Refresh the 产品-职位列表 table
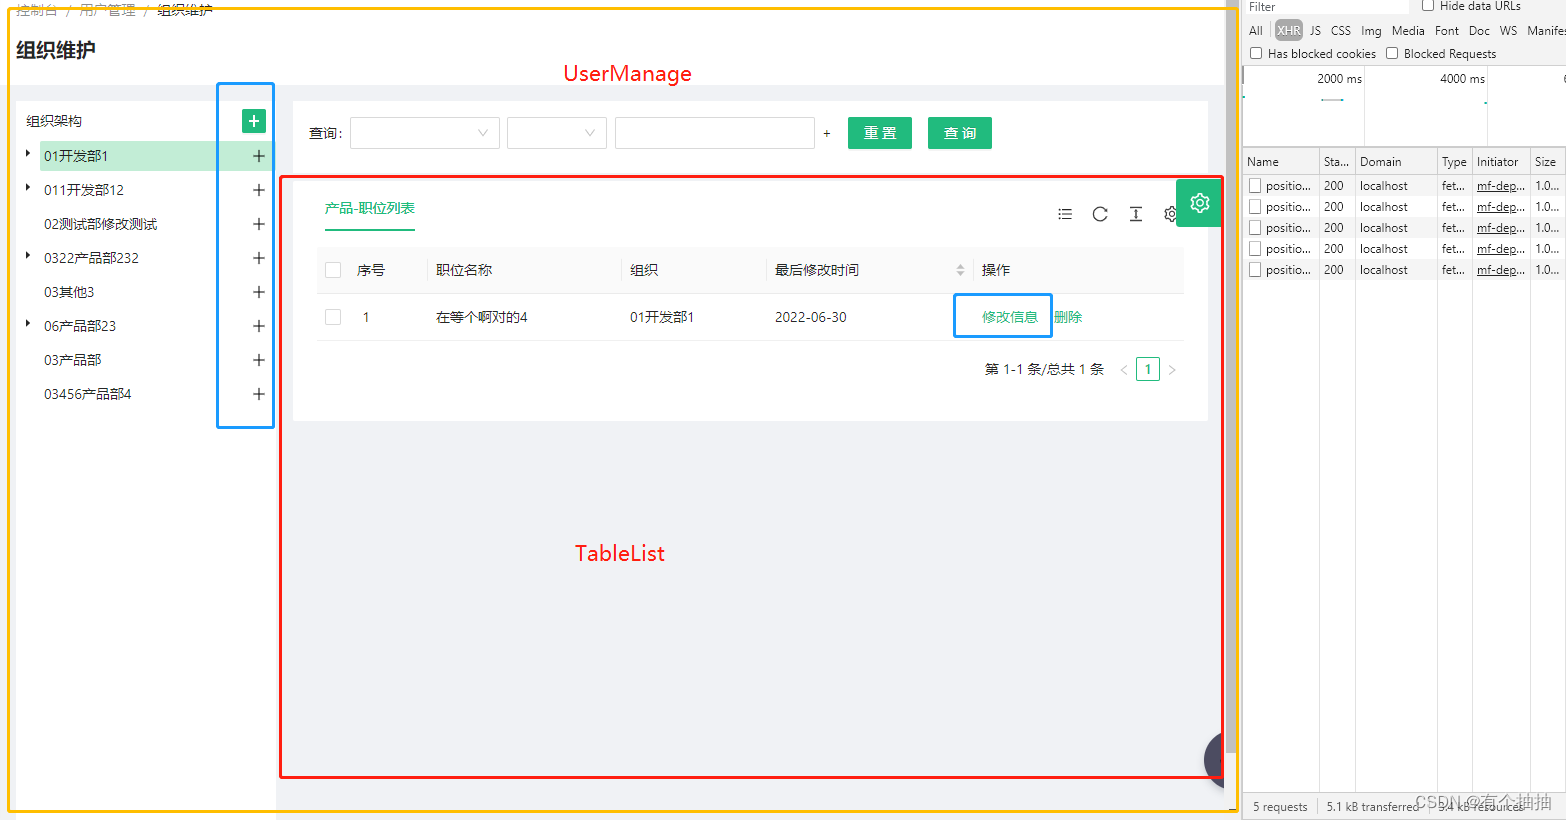The width and height of the screenshot is (1566, 820). point(1100,214)
